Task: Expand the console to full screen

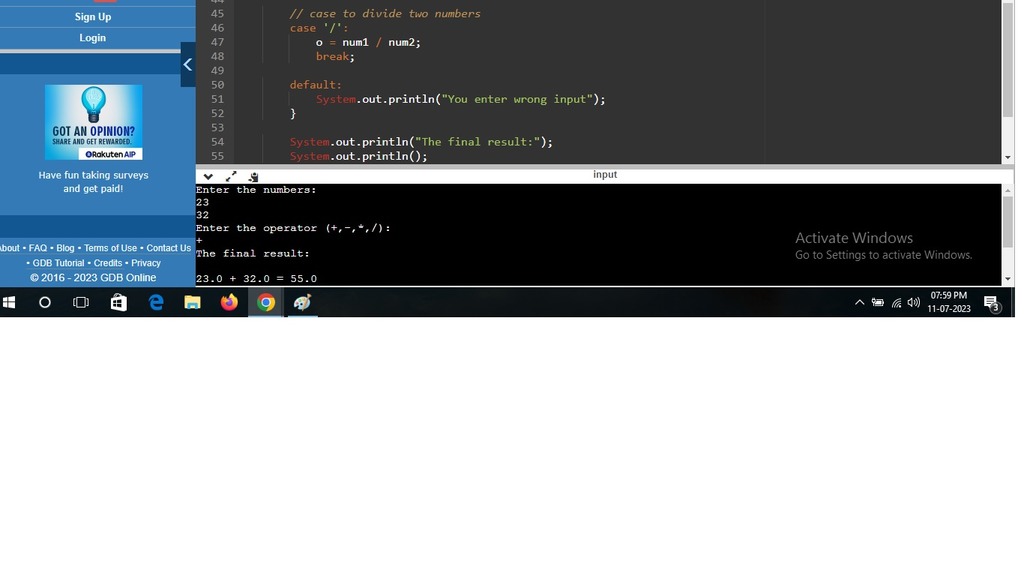Action: 231,176
